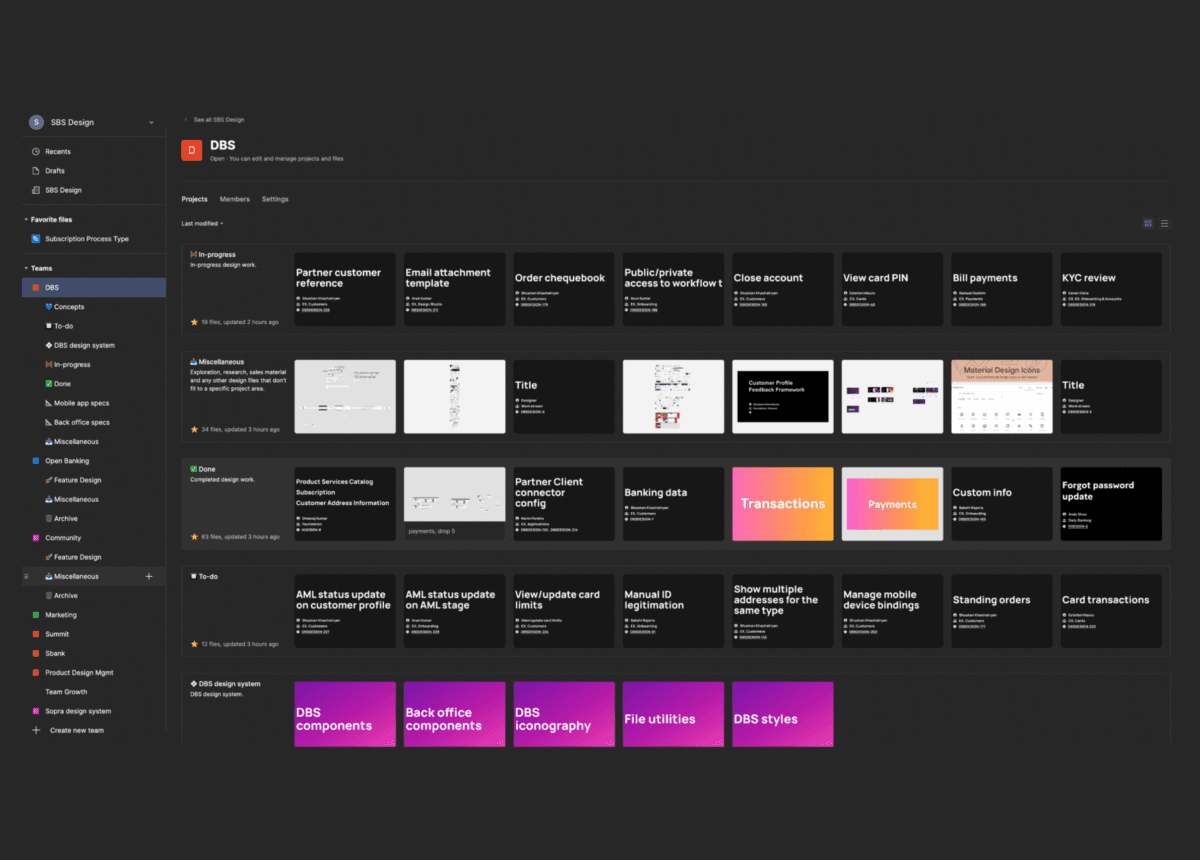Click the large red DBS avatar in header
Viewport: 1200px width, 860px height.
tap(191, 150)
